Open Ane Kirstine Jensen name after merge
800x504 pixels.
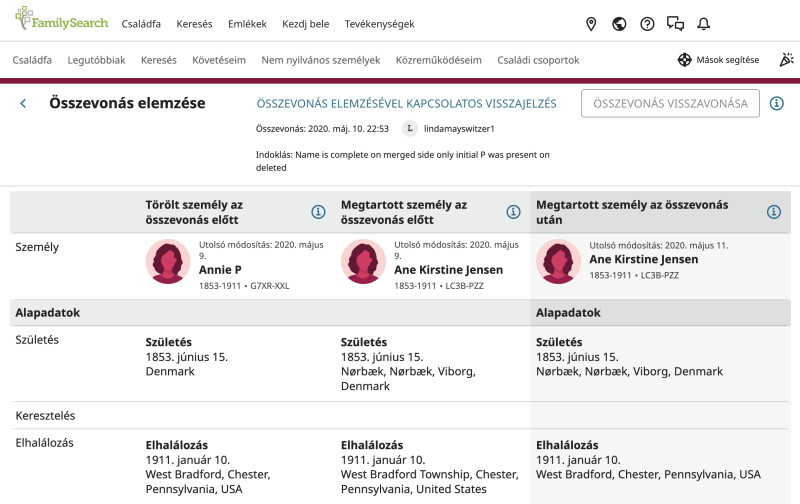[x=644, y=259]
